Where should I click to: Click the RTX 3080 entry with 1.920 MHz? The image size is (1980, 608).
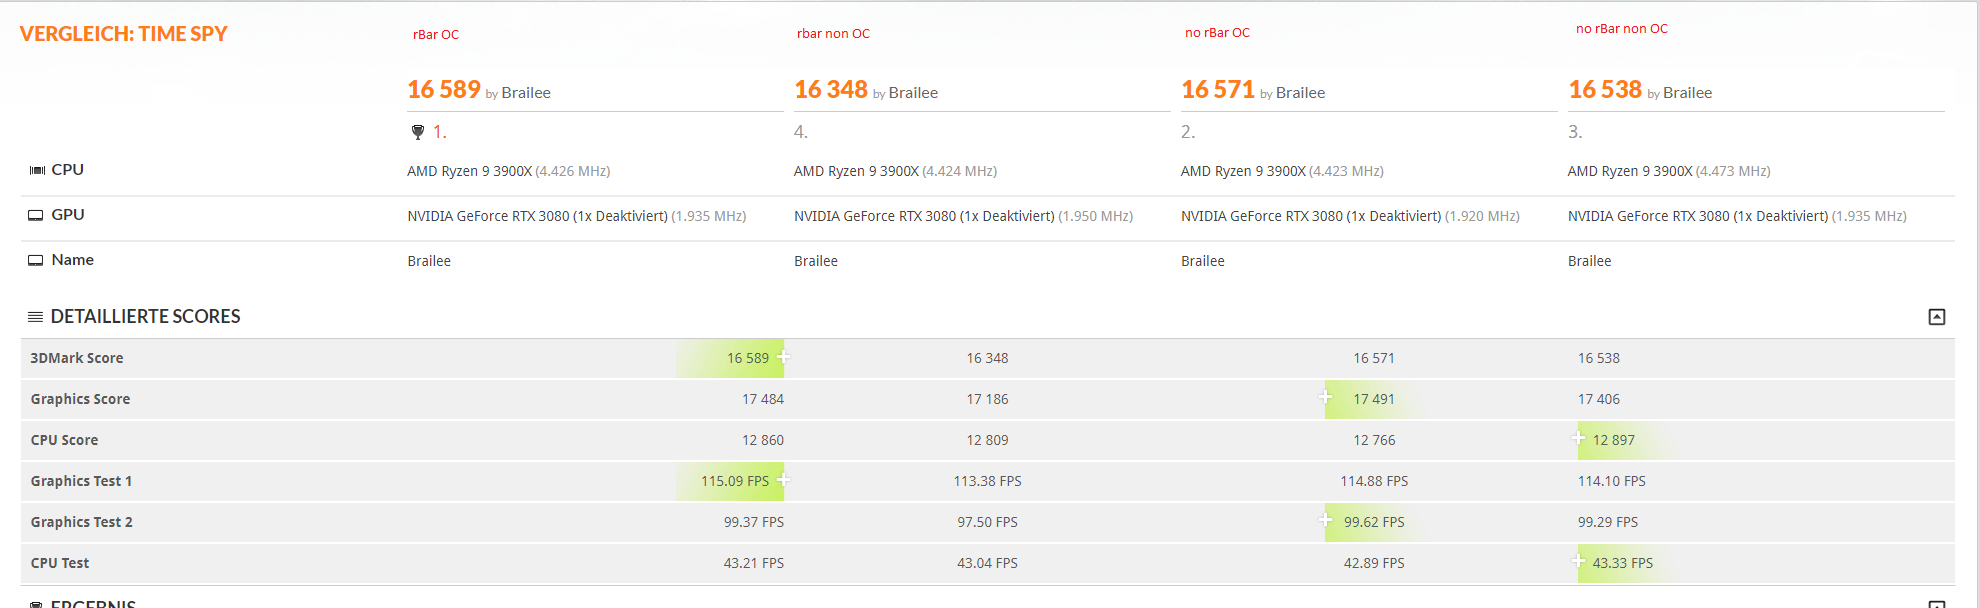pyautogui.click(x=1350, y=216)
